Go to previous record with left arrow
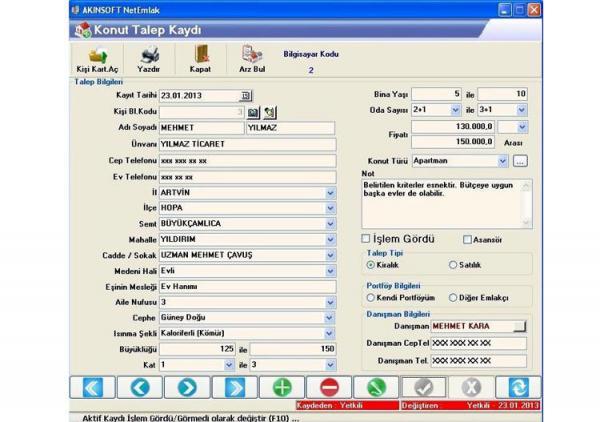Screen dimensions: 600x422 pyautogui.click(x=140, y=387)
